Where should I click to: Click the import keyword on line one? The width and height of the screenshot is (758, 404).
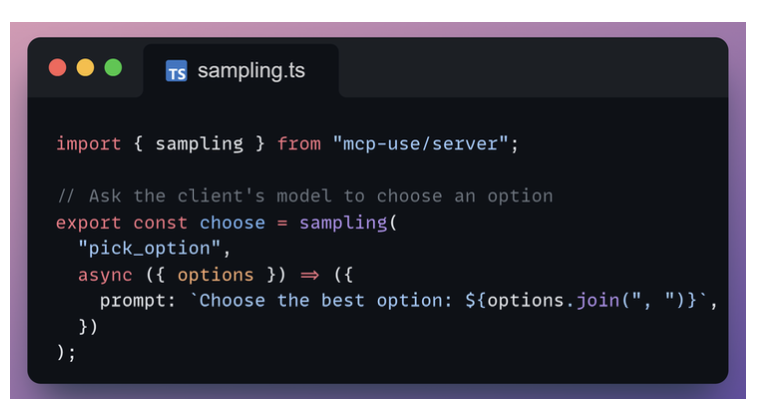tap(88, 144)
